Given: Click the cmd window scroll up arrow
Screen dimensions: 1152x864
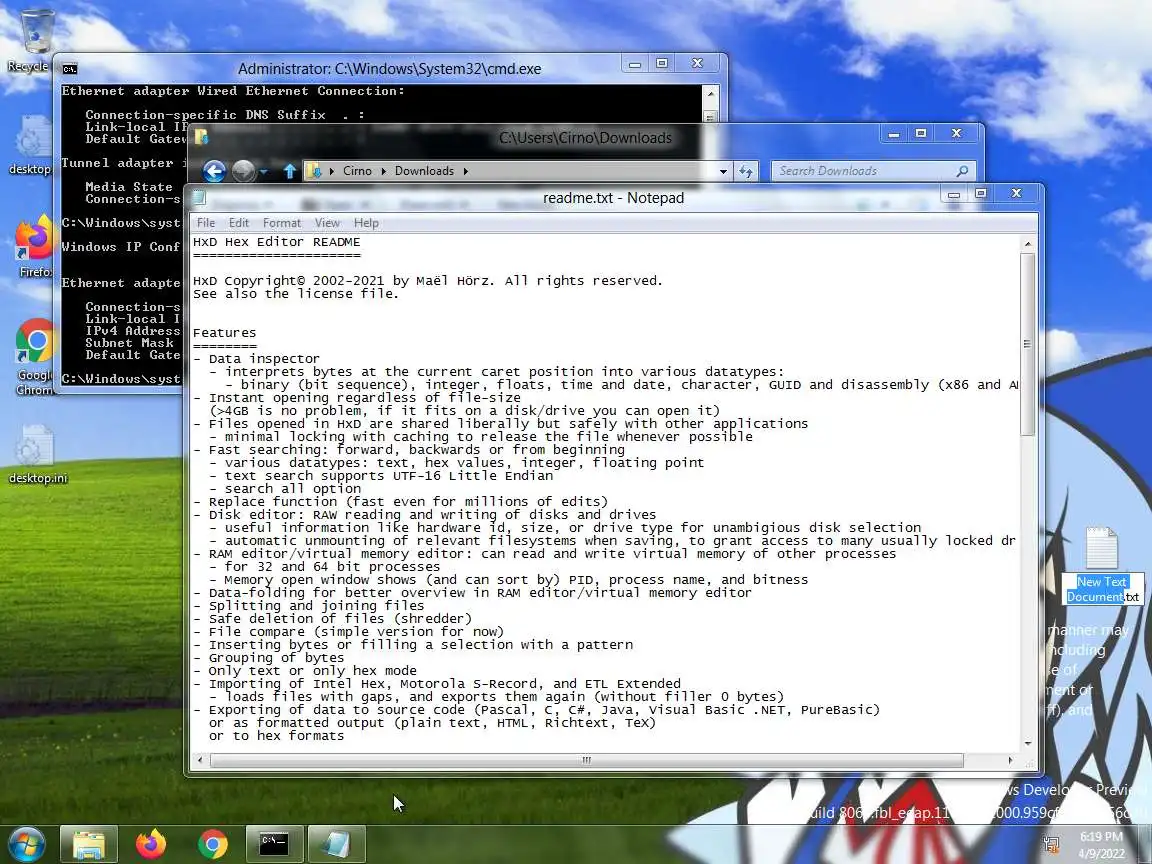Looking at the screenshot, I should pyautogui.click(x=710, y=94).
